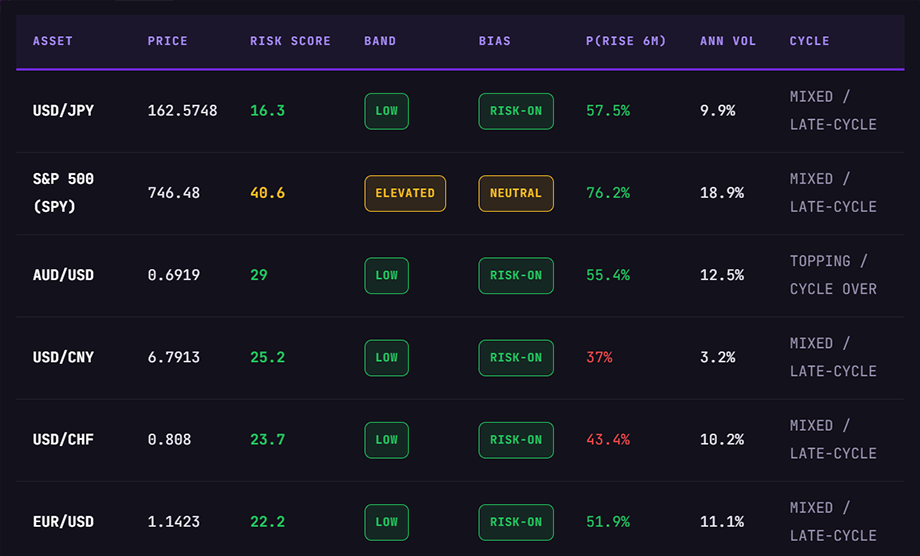
Task: Click the RISK-ON bias badge for USD/CHF
Action: point(516,440)
